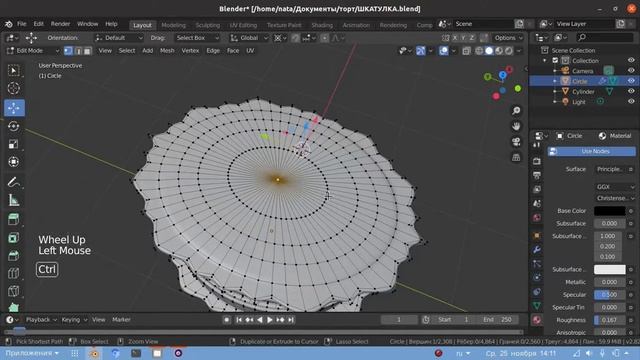Play the animation forward
Image resolution: width=640 pixels, height=360 pixels.
[x=269, y=320]
